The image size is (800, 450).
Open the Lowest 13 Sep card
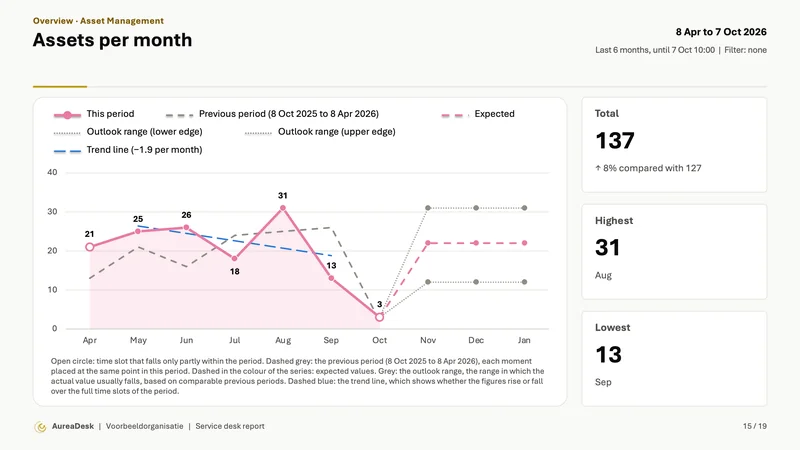674,359
